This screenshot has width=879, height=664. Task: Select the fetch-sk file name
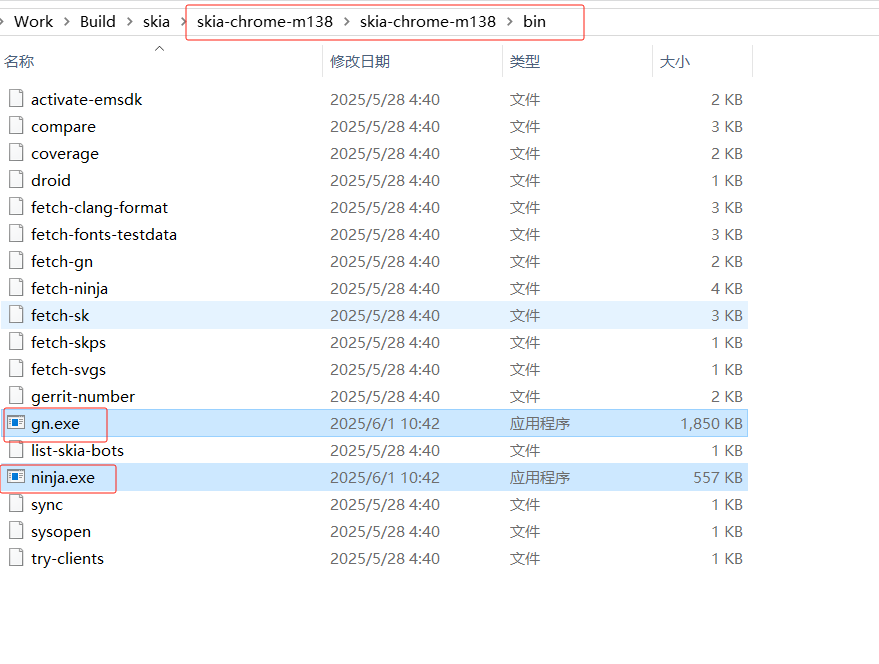pyautogui.click(x=60, y=316)
